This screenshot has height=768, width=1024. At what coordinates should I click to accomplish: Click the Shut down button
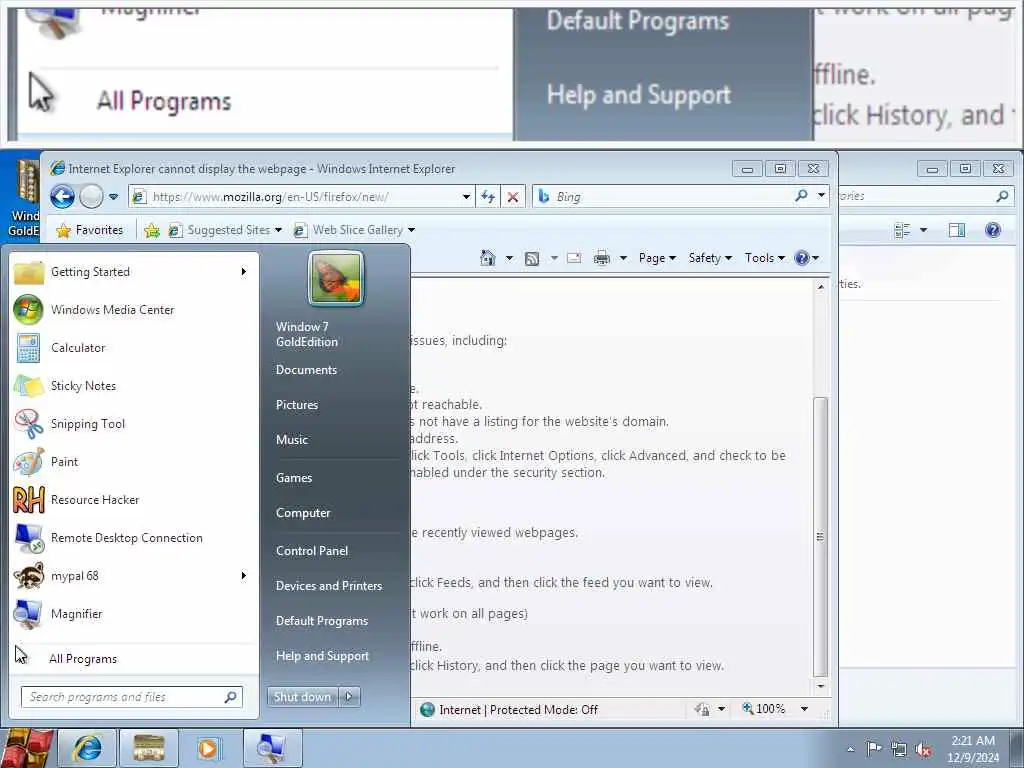coord(302,697)
